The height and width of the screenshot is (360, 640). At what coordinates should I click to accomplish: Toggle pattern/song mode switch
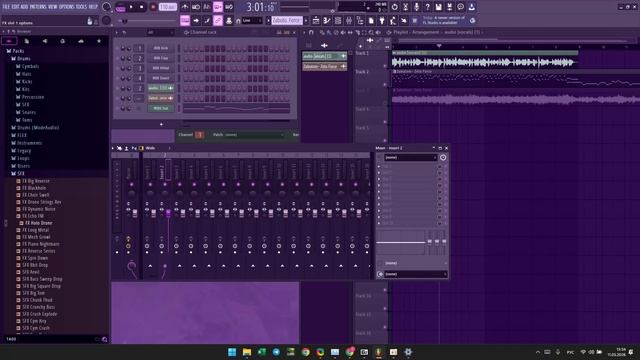point(120,7)
